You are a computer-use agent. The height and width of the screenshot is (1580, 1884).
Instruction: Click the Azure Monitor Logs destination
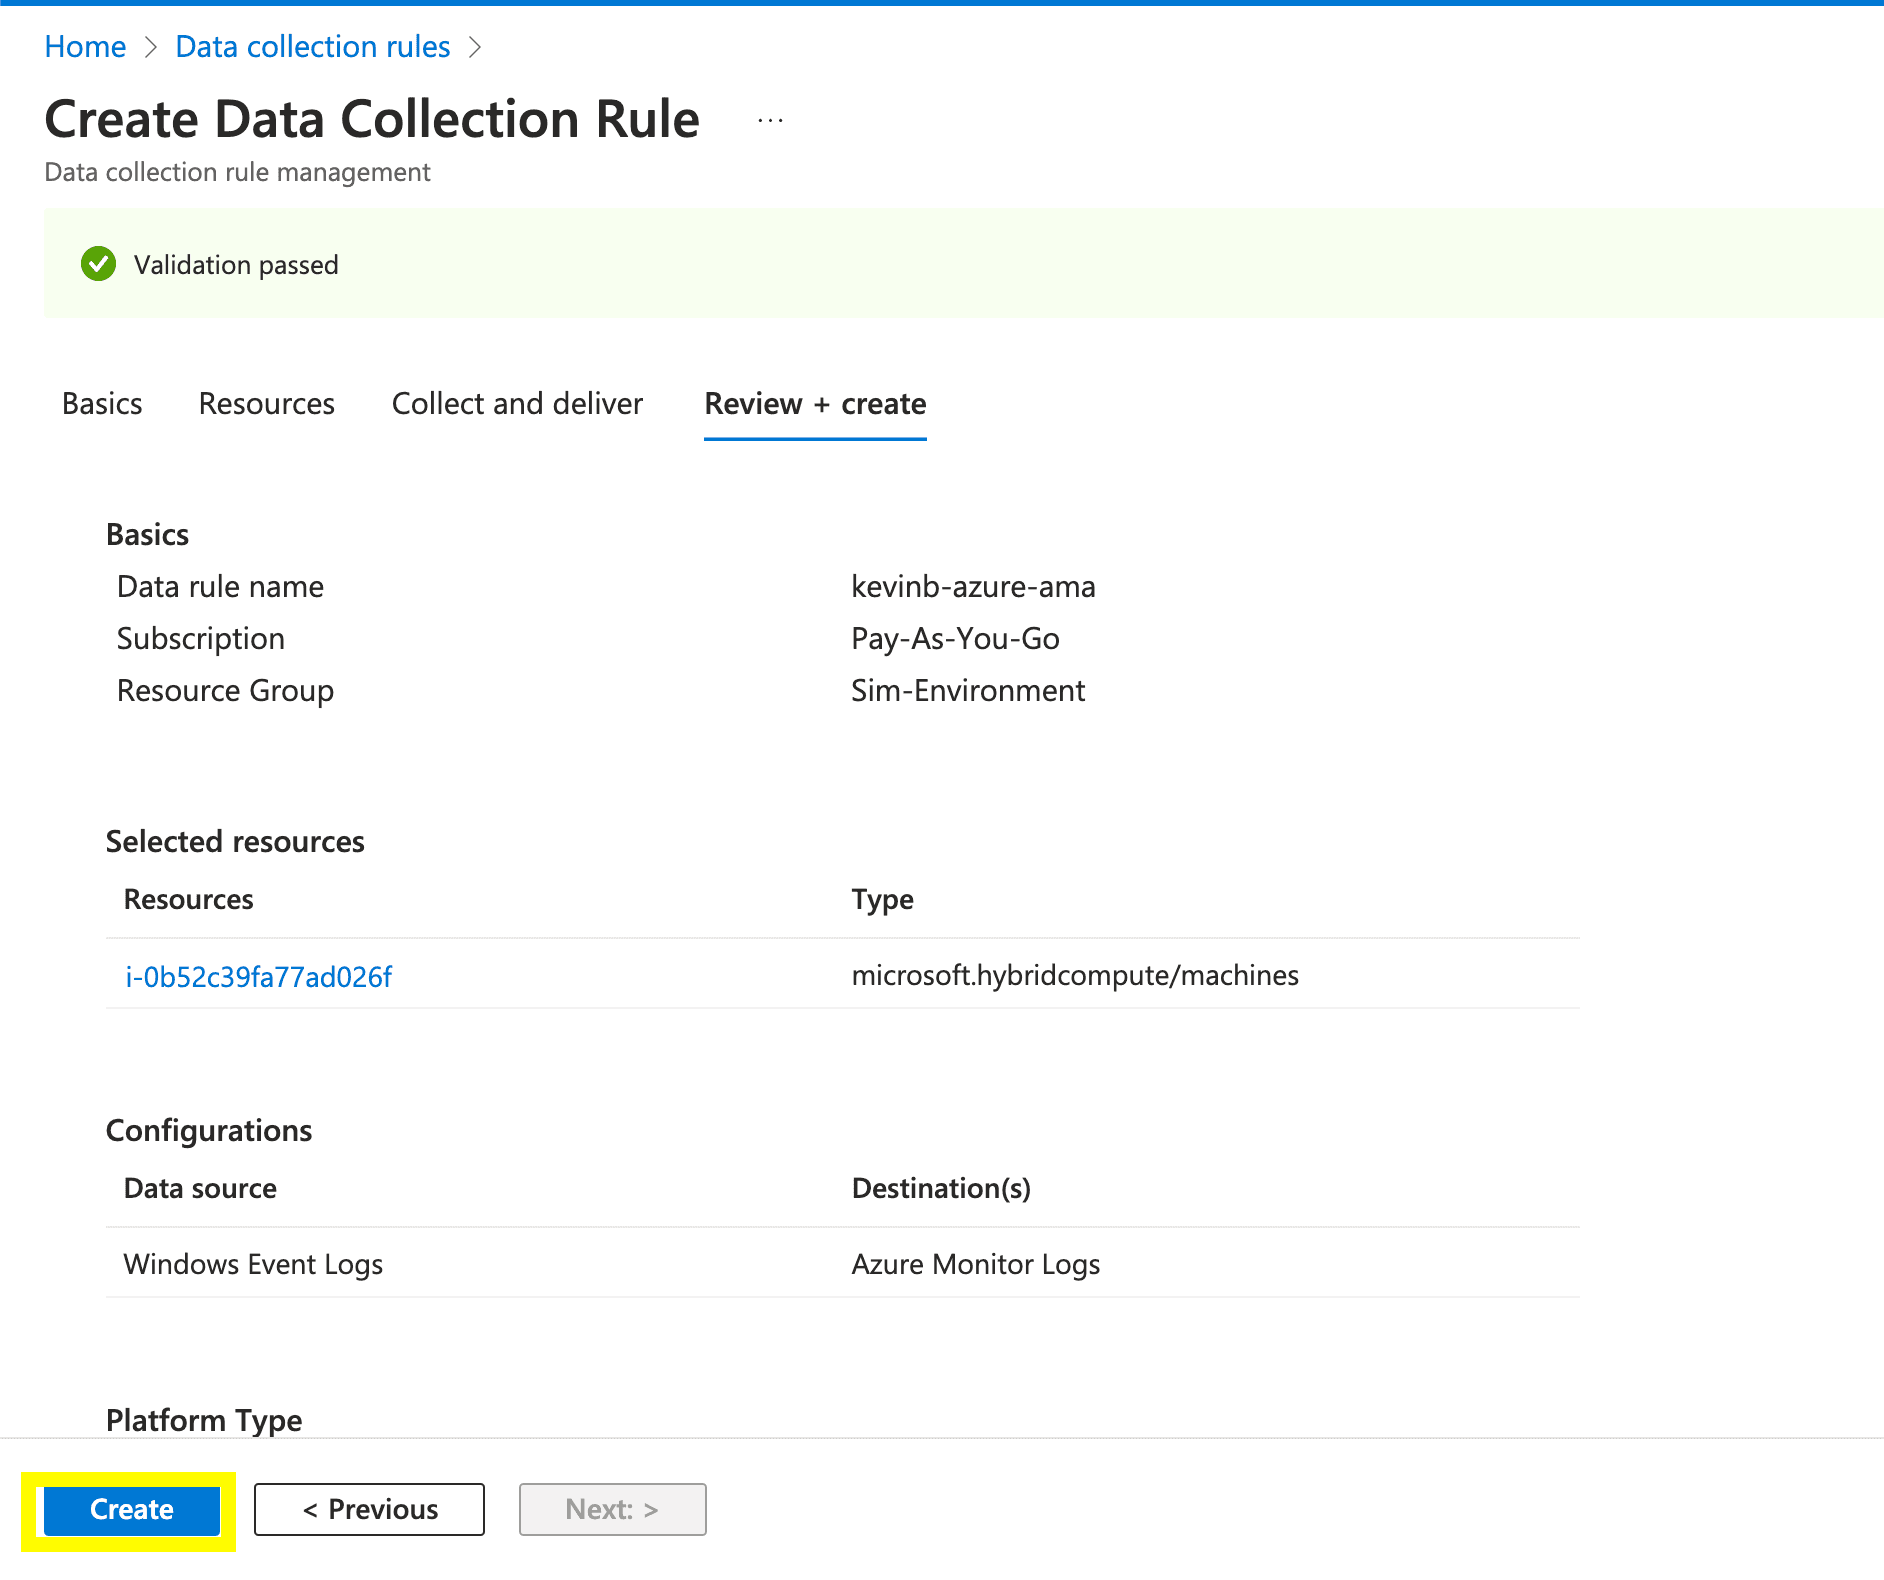point(975,1264)
